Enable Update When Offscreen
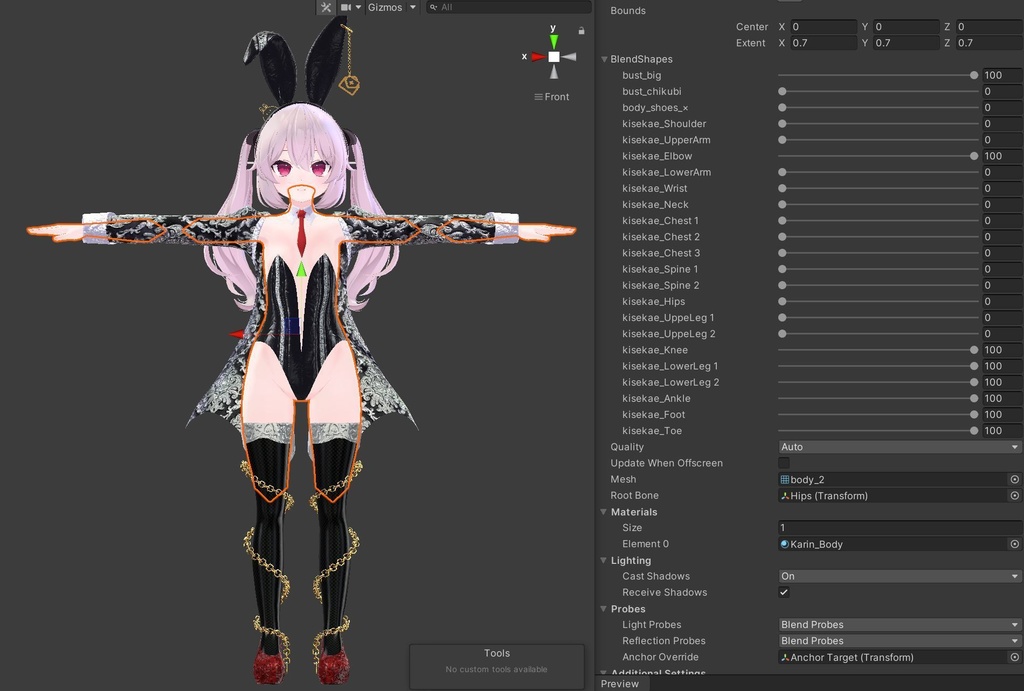Image resolution: width=1024 pixels, height=691 pixels. 782,462
